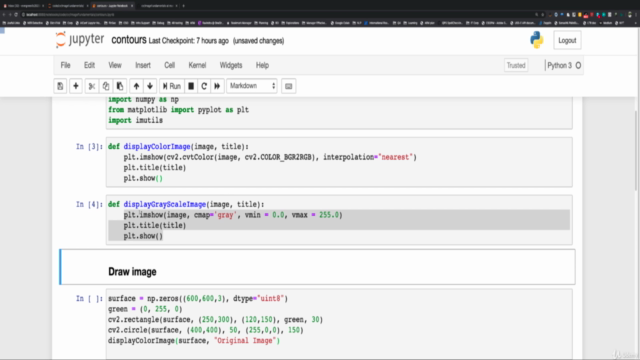Click the surface np.zeros code line

[198, 299]
